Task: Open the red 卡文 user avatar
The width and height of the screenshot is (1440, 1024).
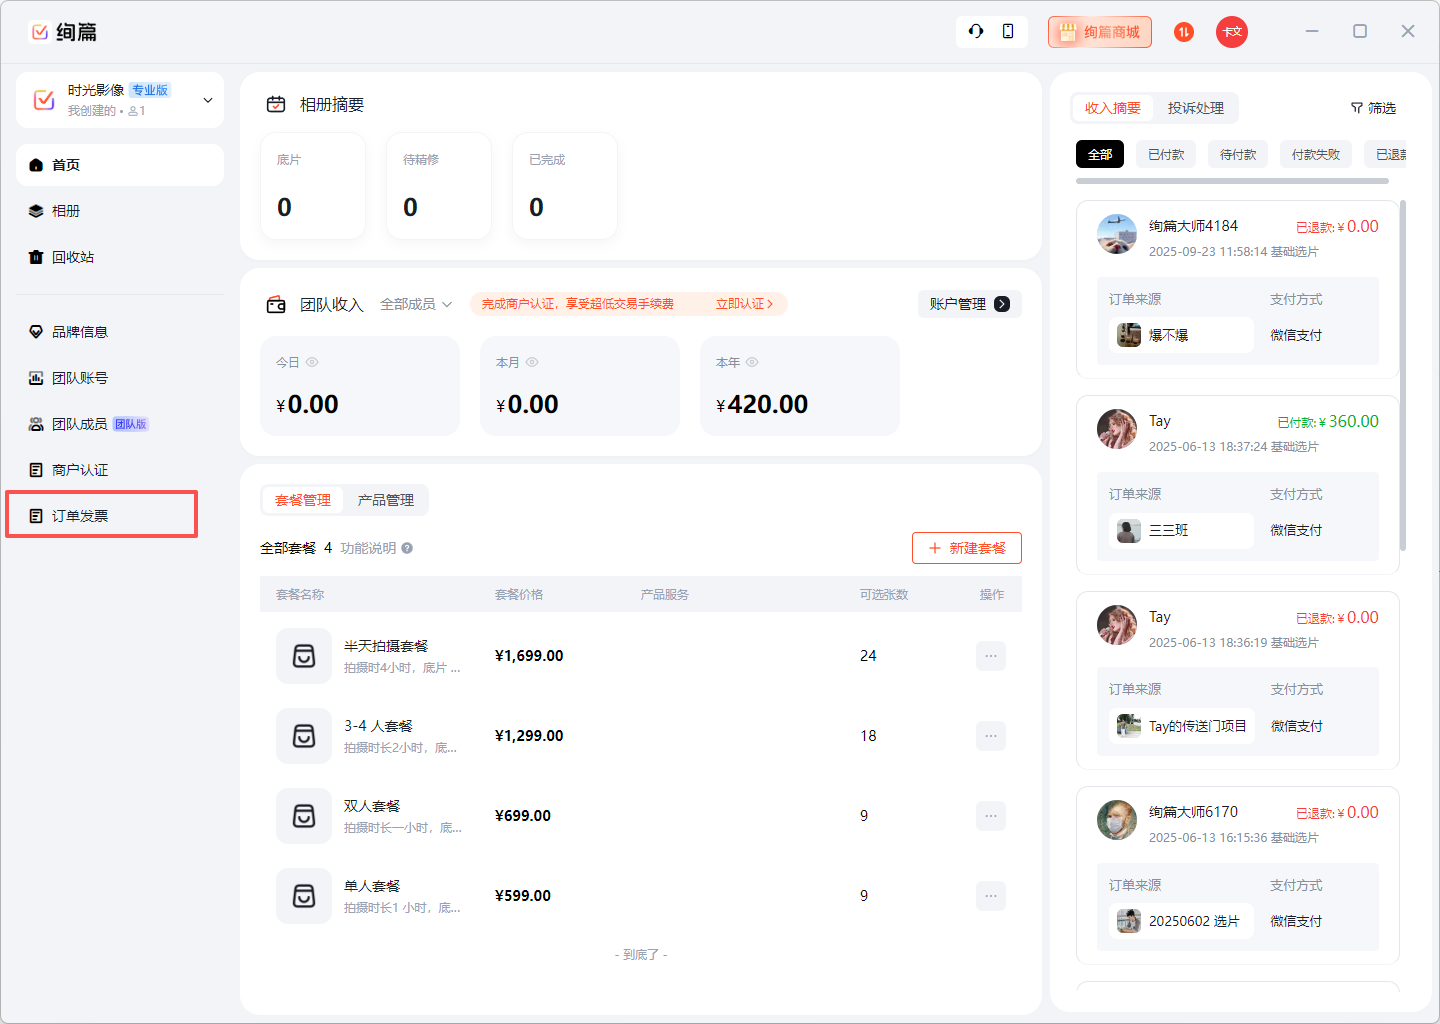Action: click(1232, 32)
